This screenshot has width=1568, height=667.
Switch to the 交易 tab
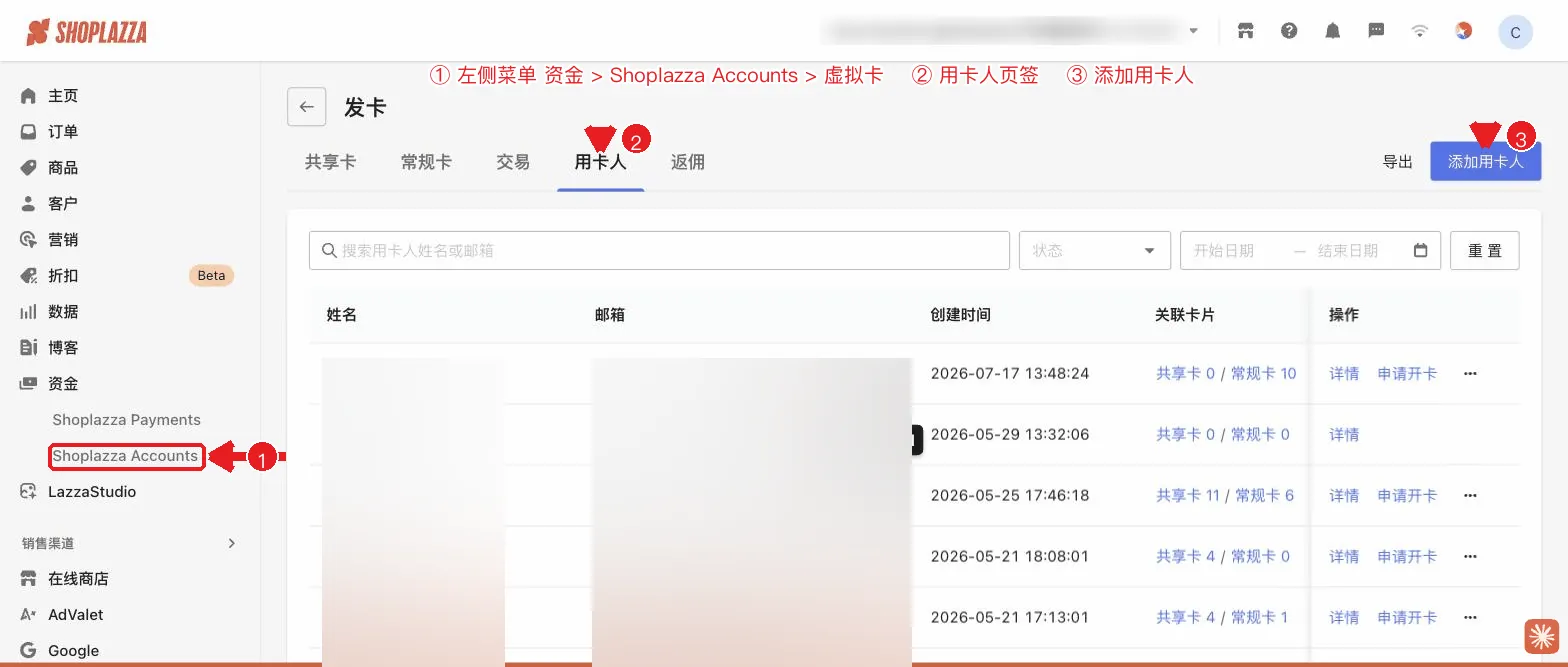click(513, 162)
